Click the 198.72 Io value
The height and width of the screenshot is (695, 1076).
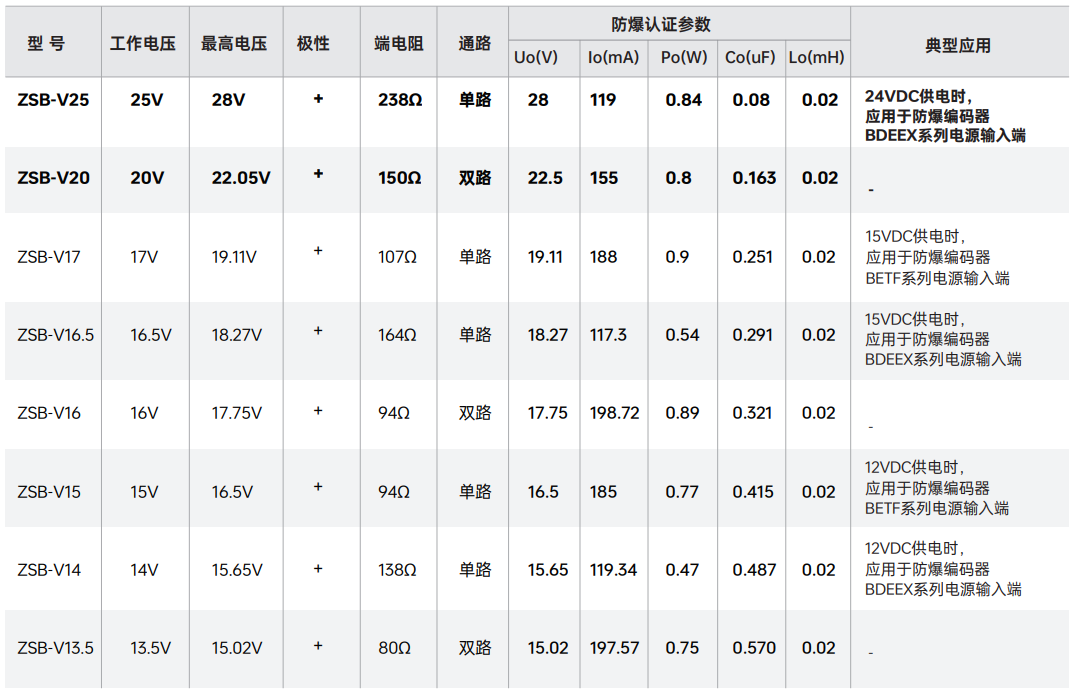(614, 413)
